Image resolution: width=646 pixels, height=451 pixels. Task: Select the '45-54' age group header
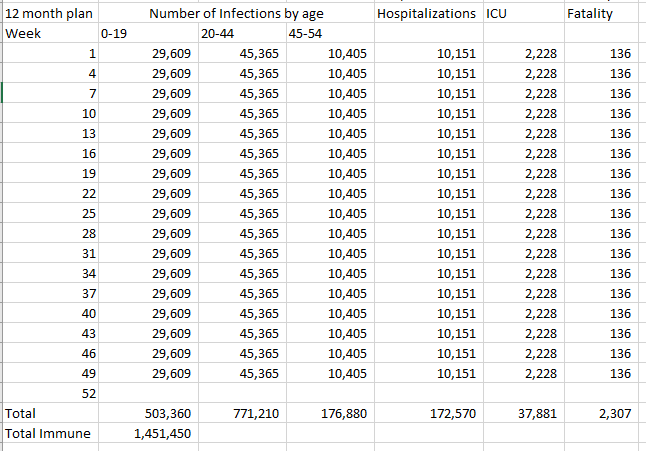304,33
